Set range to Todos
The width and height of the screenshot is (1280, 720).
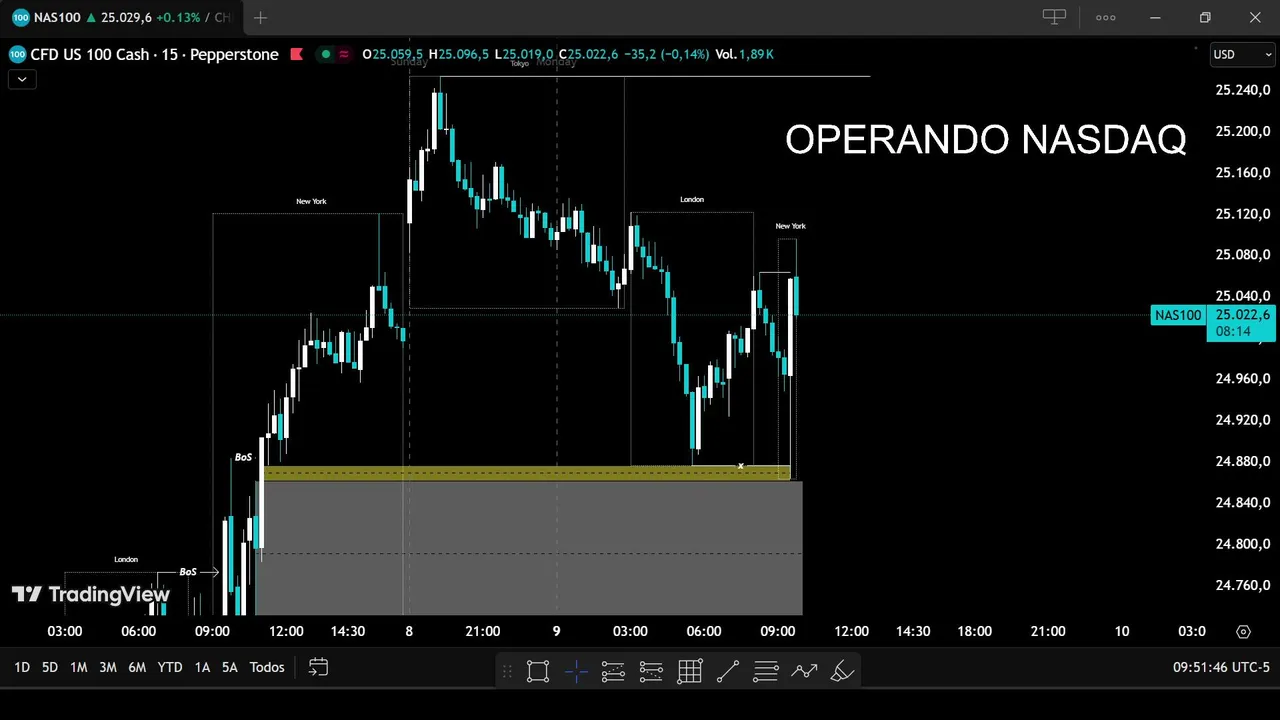[267, 667]
